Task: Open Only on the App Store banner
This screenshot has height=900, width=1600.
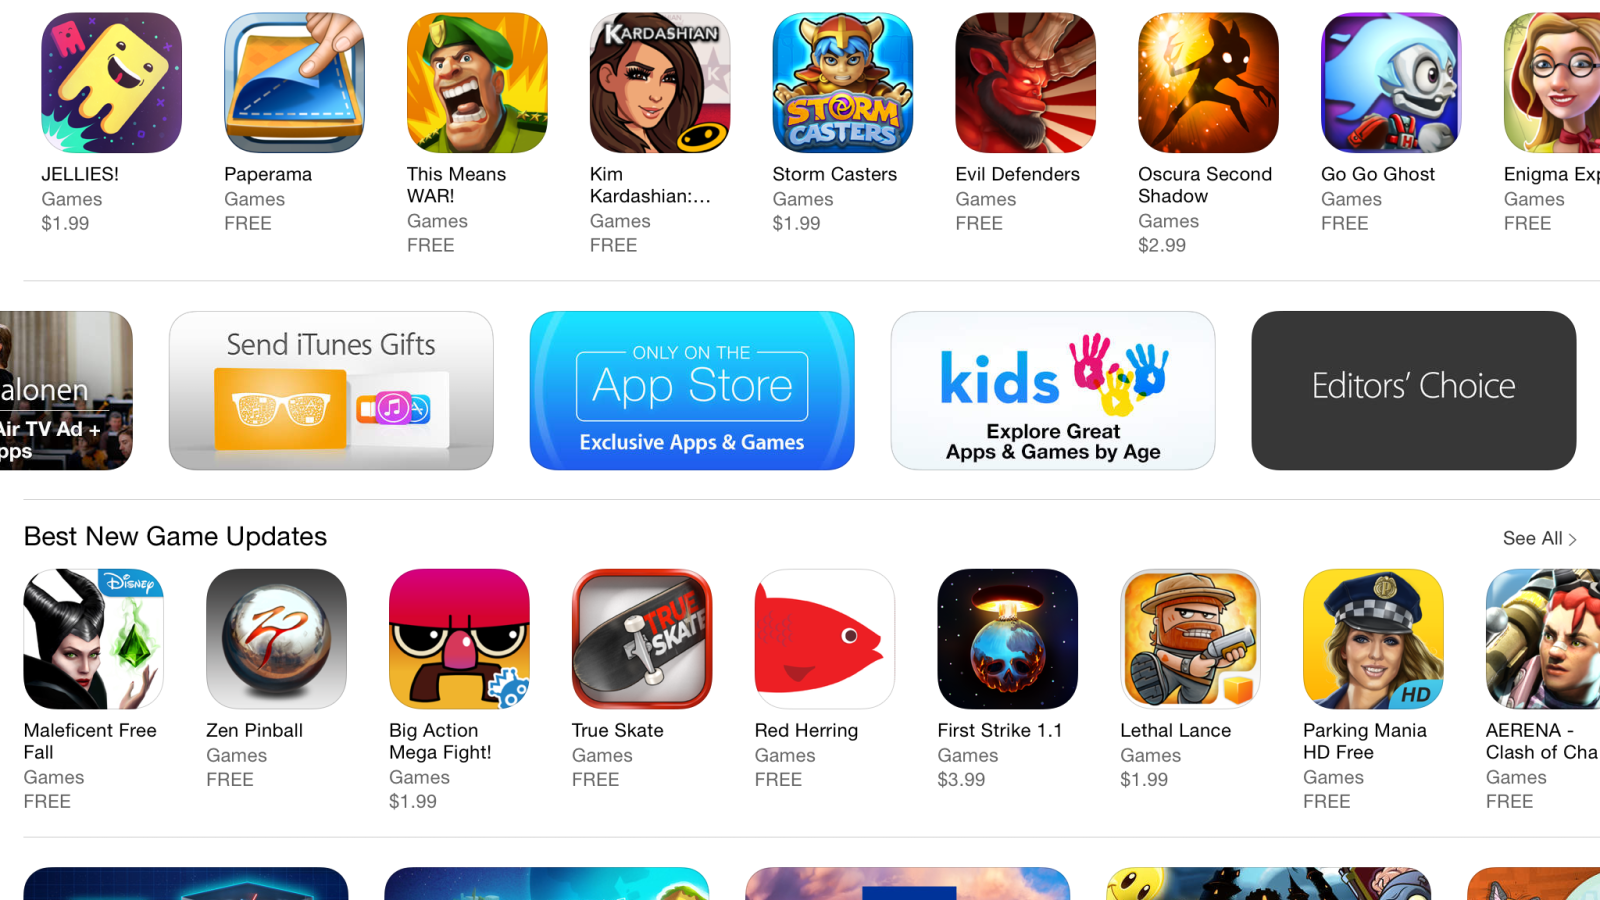Action: point(692,390)
